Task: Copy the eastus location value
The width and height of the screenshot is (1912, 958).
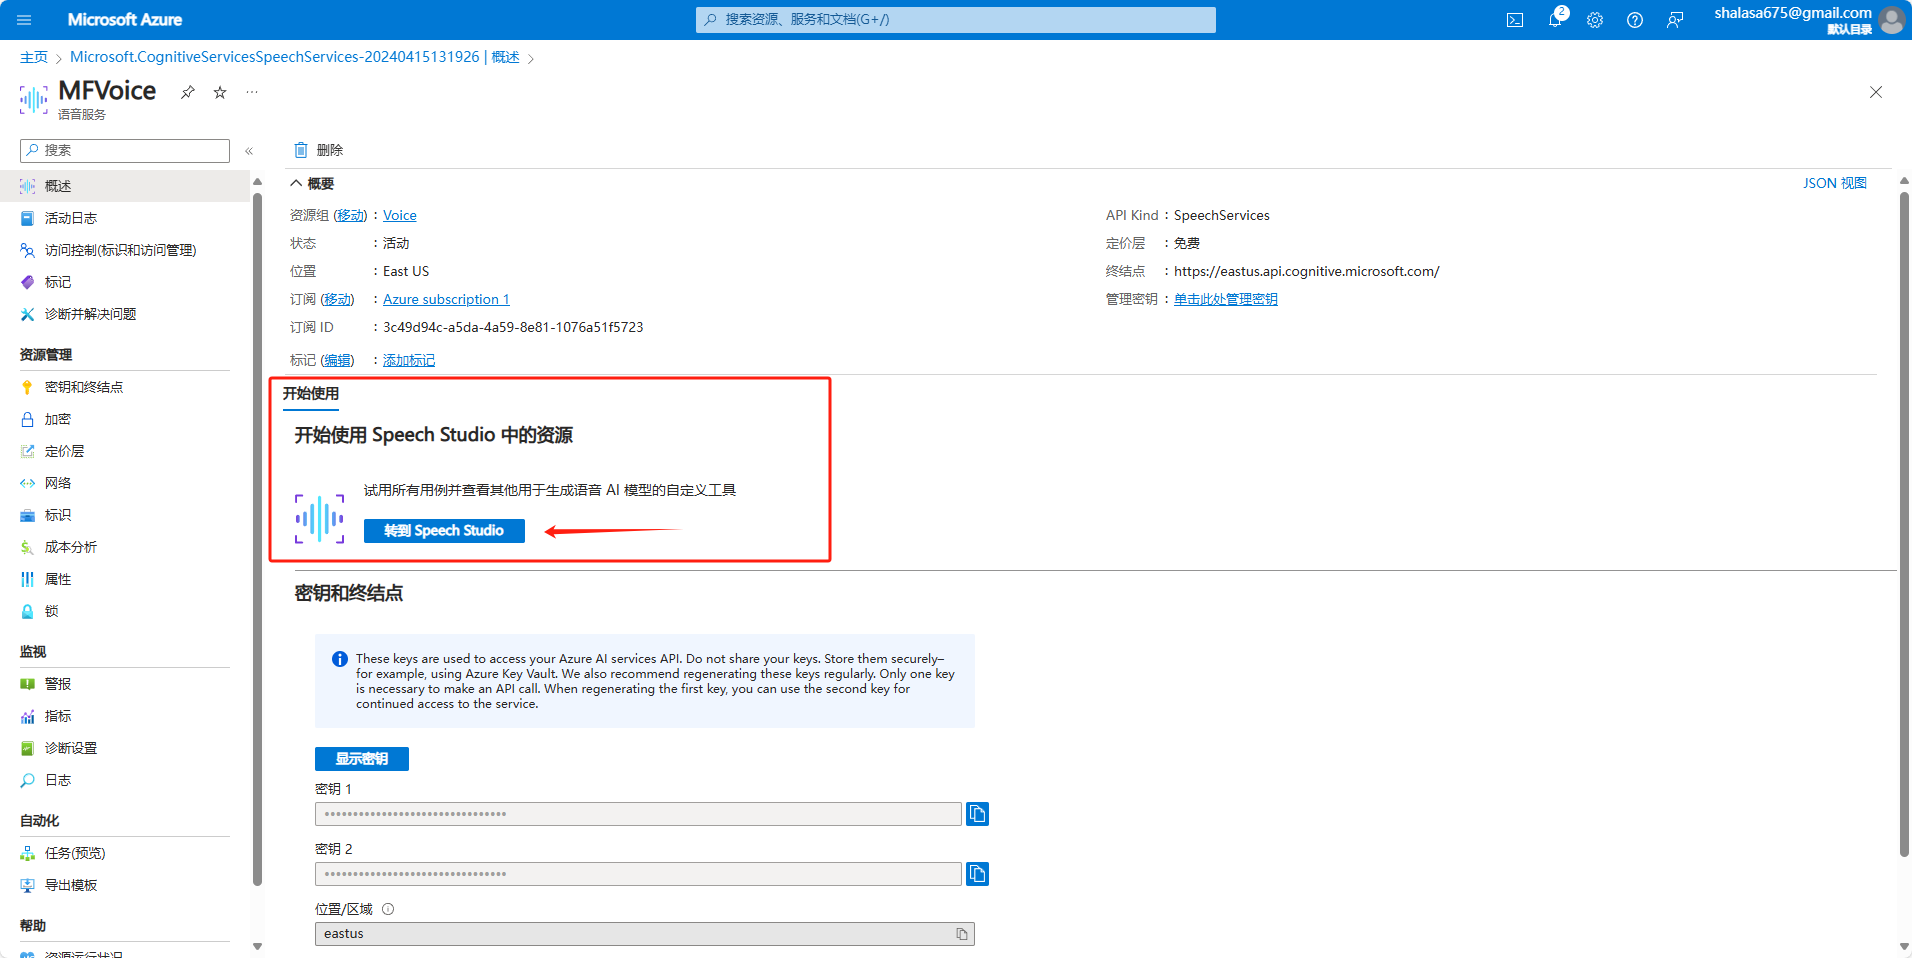Action: 962,934
